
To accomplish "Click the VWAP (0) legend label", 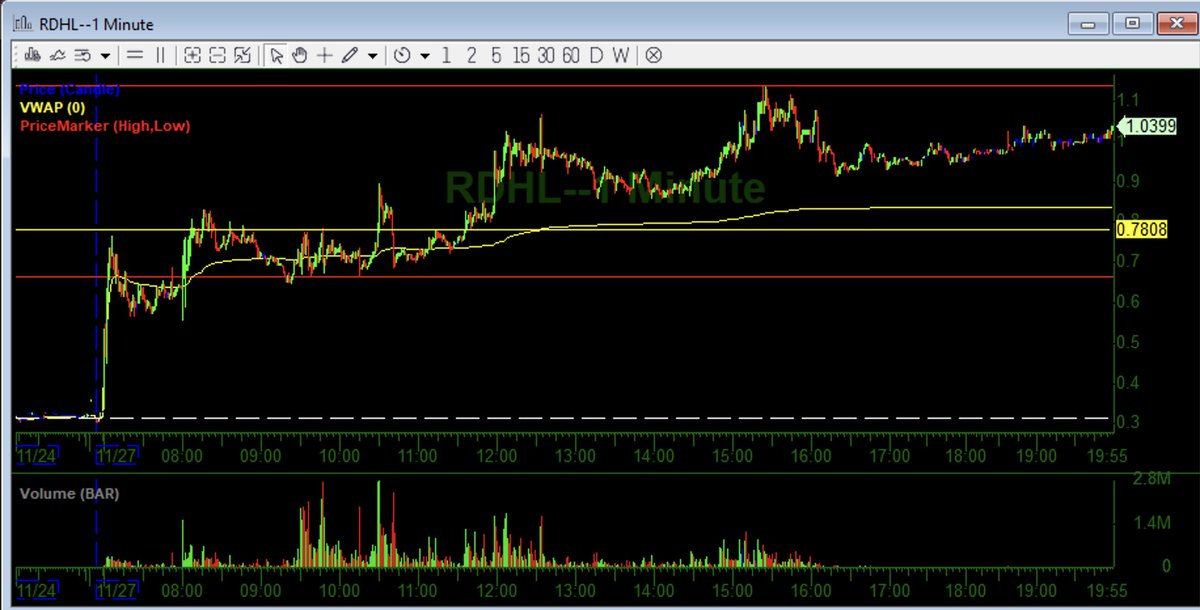I will (x=53, y=107).
